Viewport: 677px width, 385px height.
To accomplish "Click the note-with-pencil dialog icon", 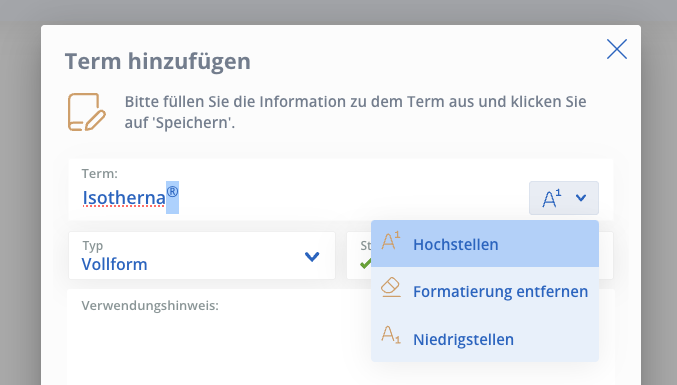I will click(x=86, y=112).
